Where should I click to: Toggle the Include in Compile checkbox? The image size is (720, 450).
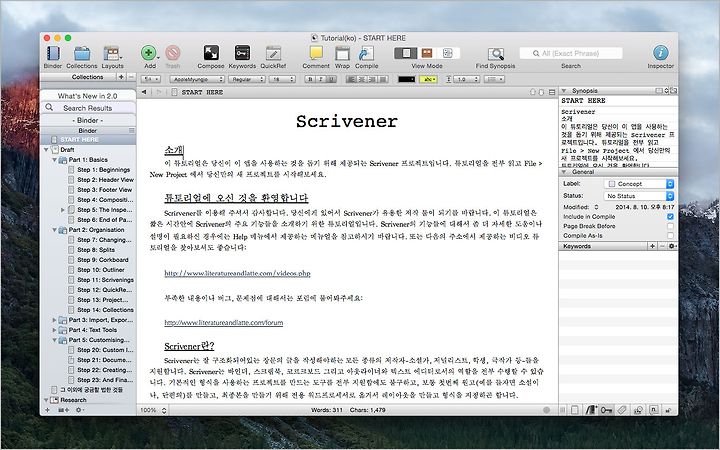point(670,216)
